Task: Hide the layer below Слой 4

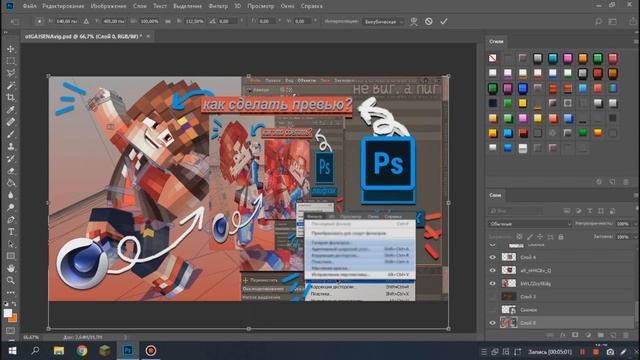Action: click(x=493, y=270)
